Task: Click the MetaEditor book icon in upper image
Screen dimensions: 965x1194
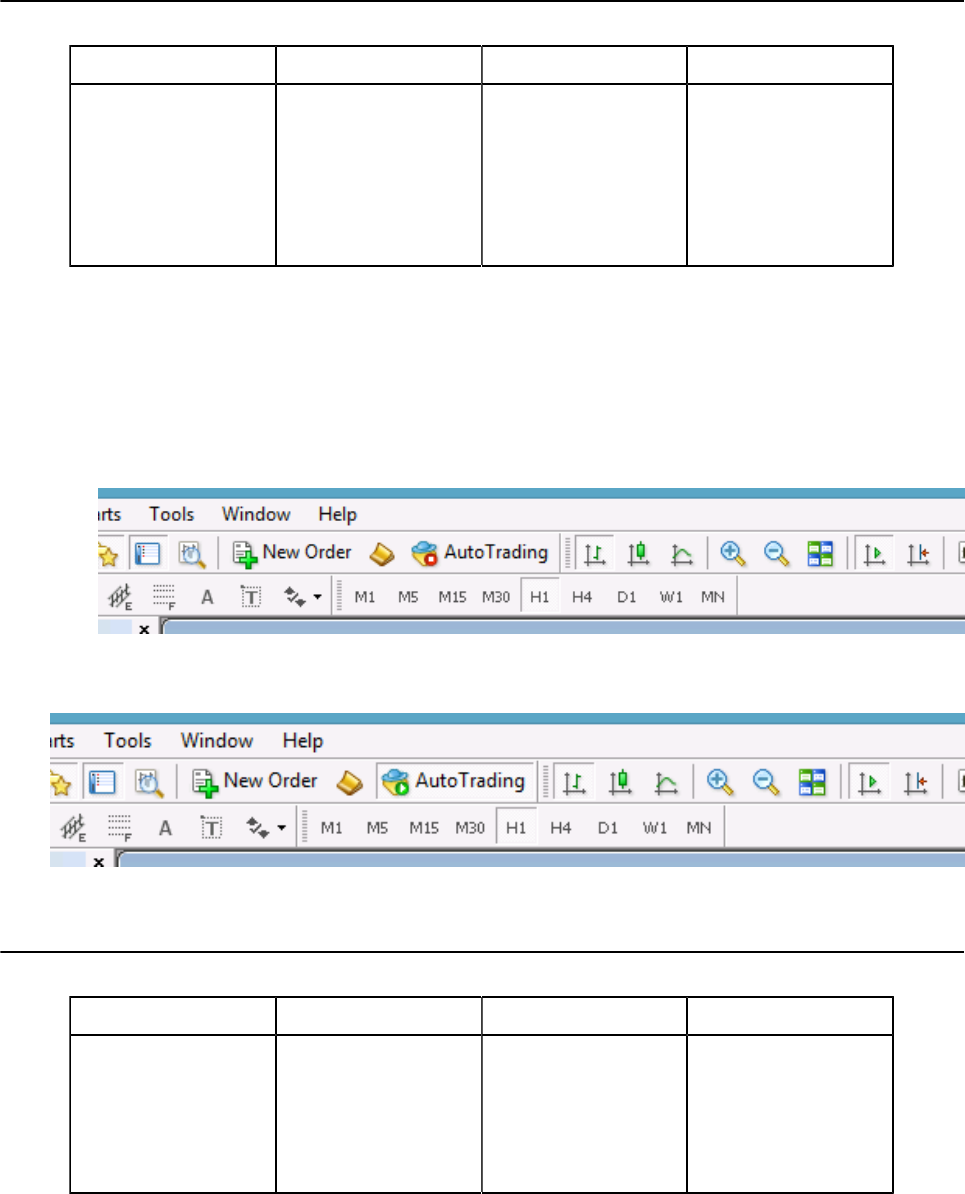Action: tap(382, 554)
